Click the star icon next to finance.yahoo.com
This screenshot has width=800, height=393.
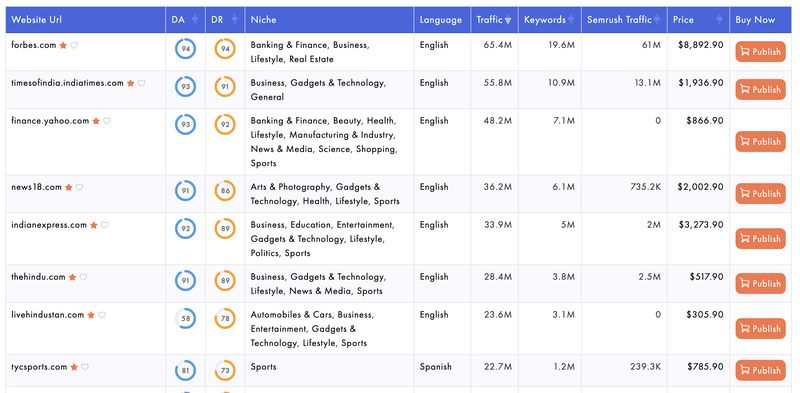[96, 121]
